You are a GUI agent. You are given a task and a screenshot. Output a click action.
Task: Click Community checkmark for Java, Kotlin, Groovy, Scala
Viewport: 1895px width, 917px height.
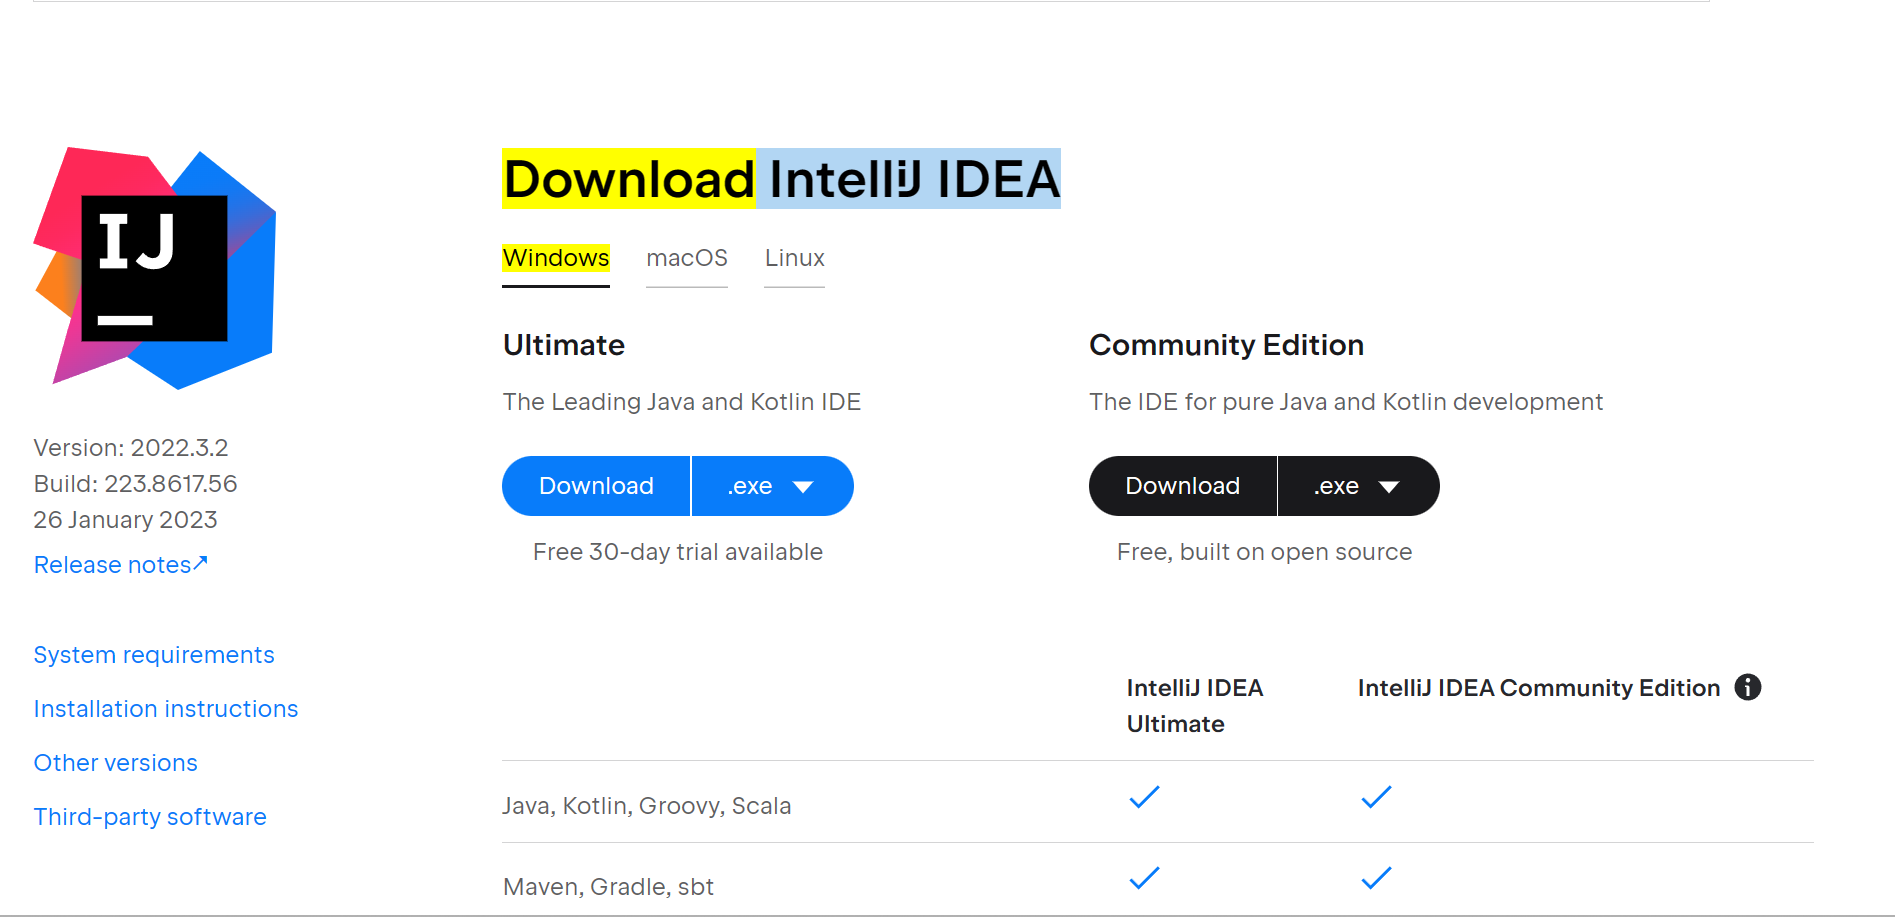[1376, 798]
